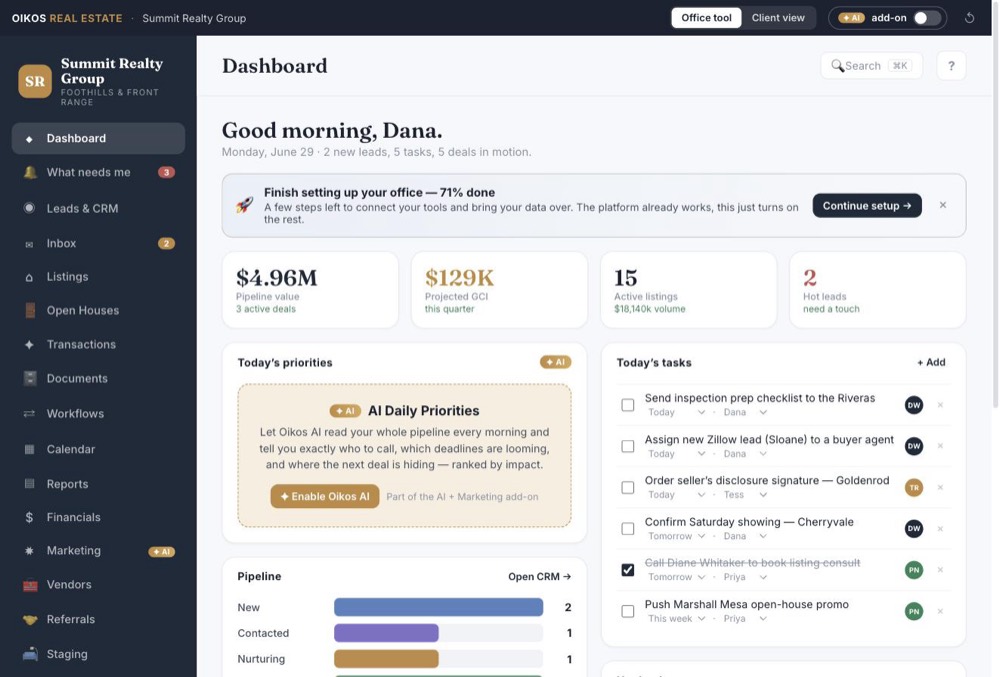Screen dimensions: 1000x677
Task: Click the Reports icon in sidebar
Action: coord(29,484)
